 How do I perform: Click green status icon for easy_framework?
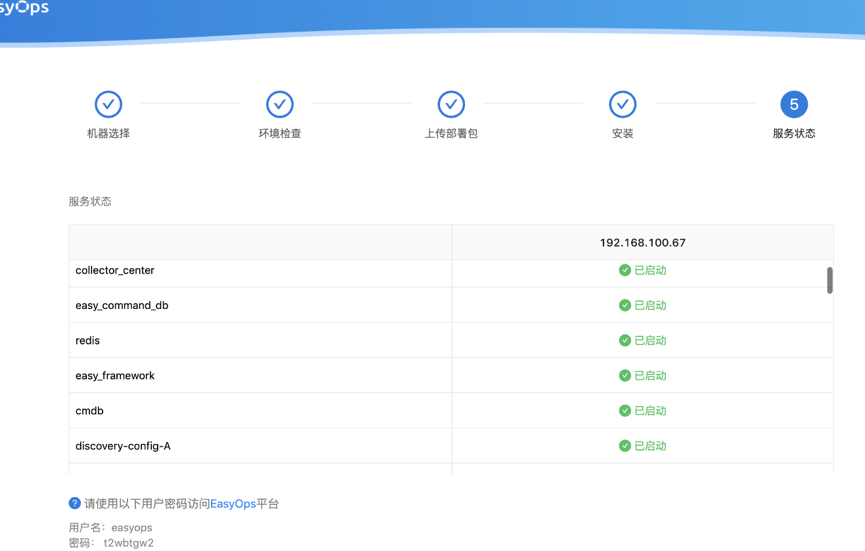624,376
